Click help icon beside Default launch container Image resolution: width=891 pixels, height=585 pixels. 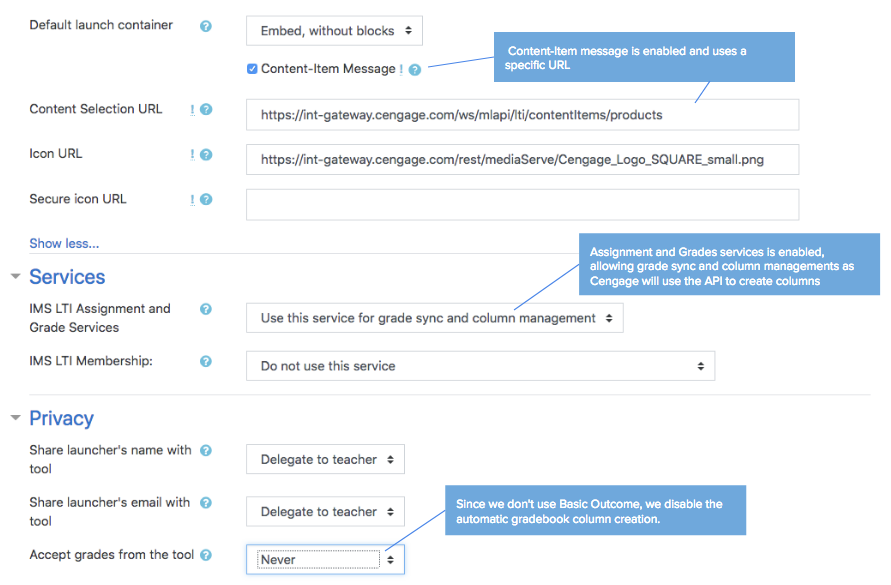click(206, 26)
